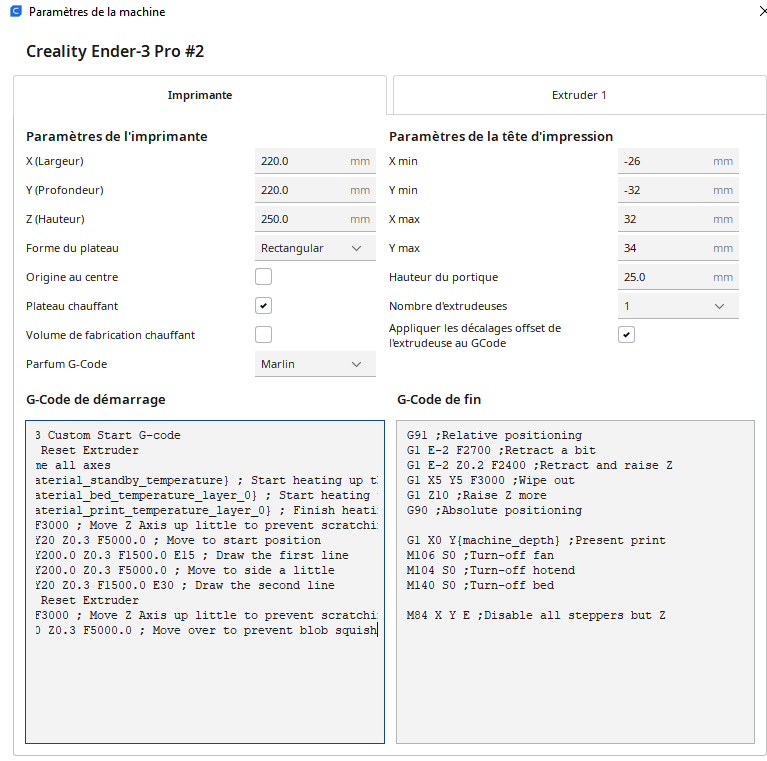Screen dimensions: 767x761
Task: Enable the Origine au centre checkbox
Action: (263, 277)
